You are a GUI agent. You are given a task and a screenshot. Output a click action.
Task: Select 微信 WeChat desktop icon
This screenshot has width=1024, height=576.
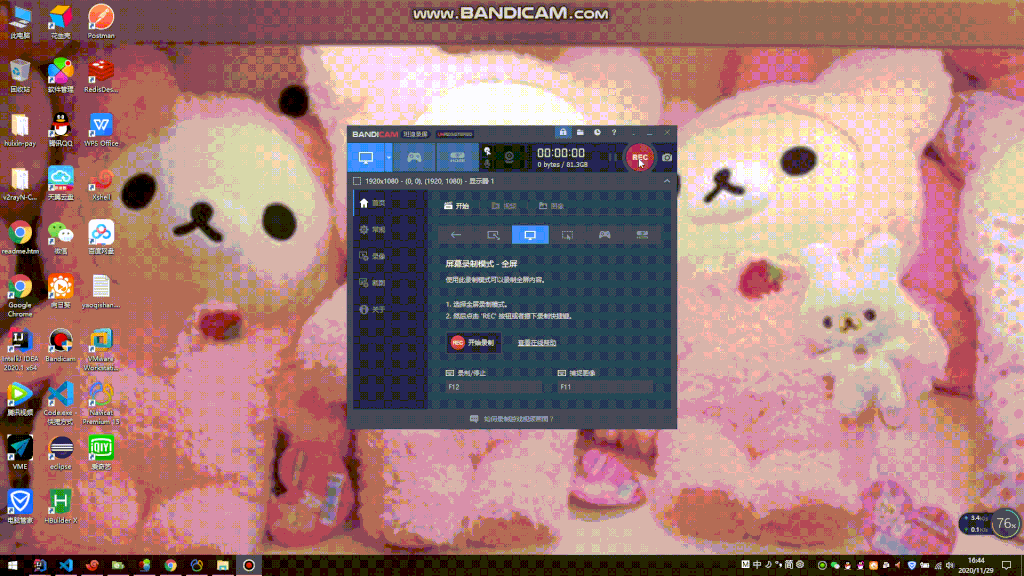61,238
